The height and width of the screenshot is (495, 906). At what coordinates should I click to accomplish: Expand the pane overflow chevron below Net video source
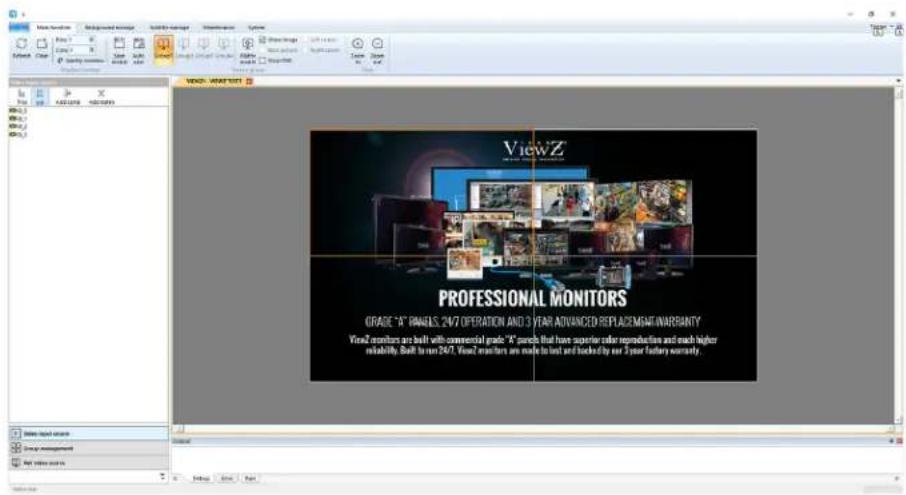pyautogui.click(x=162, y=476)
